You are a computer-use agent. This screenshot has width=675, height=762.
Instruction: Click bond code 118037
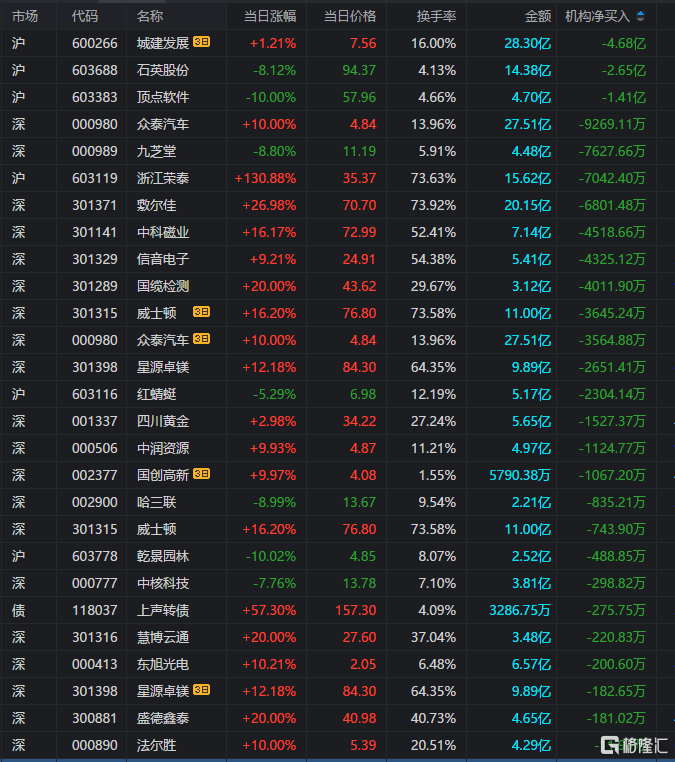pyautogui.click(x=95, y=610)
